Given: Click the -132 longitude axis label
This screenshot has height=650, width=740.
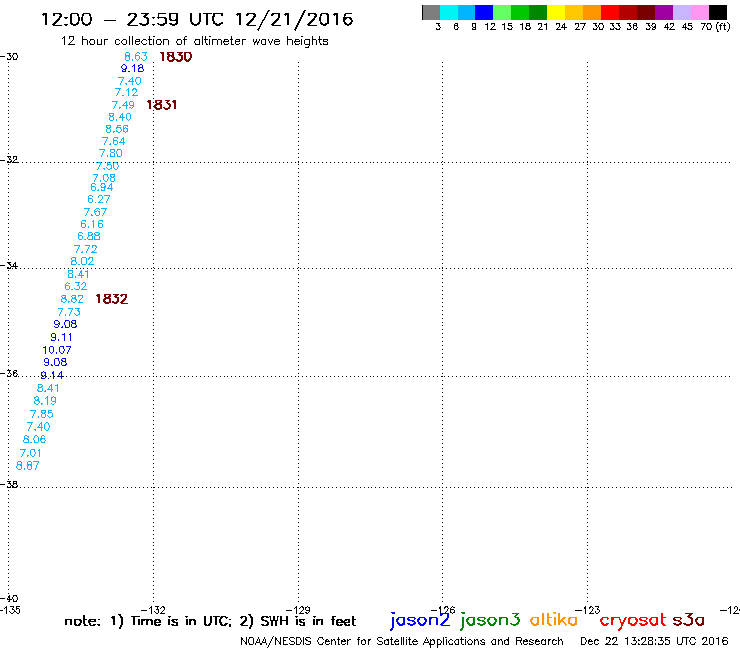Looking at the screenshot, I should (x=153, y=610).
